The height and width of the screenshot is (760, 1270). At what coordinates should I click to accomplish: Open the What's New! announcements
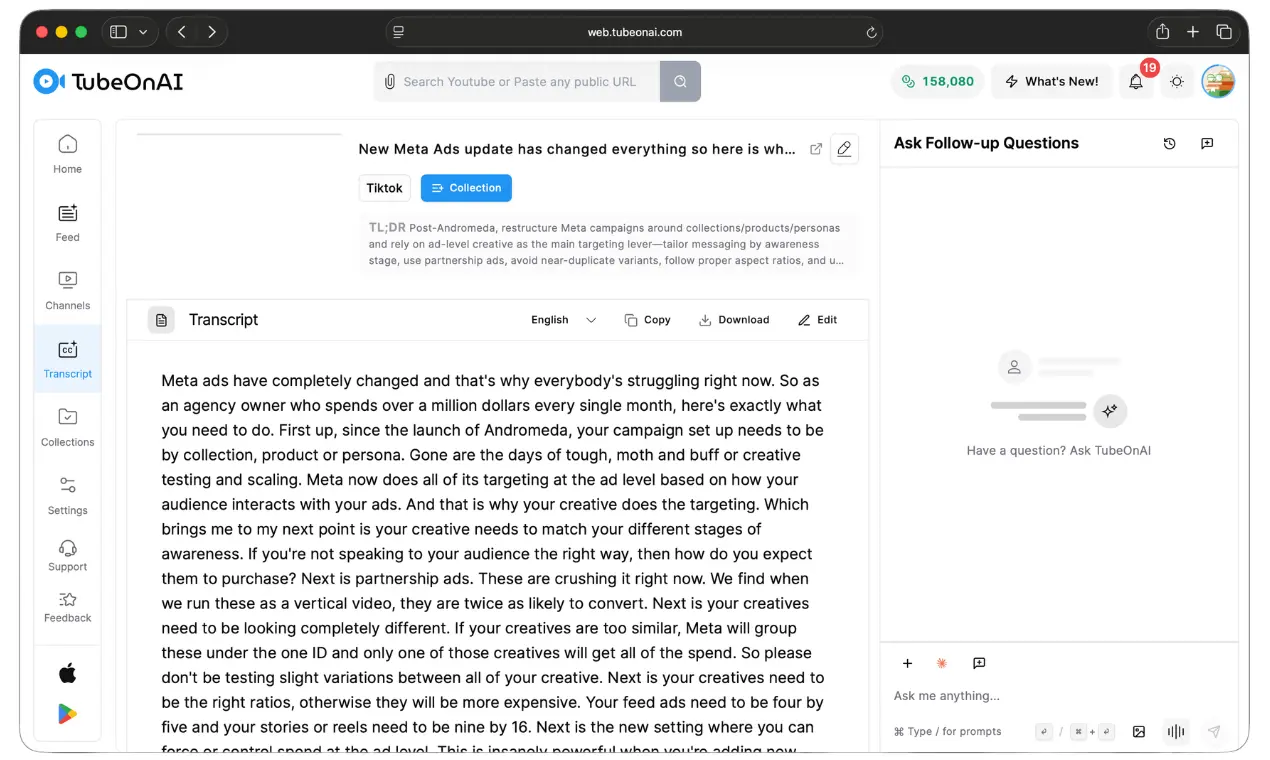(x=1051, y=82)
